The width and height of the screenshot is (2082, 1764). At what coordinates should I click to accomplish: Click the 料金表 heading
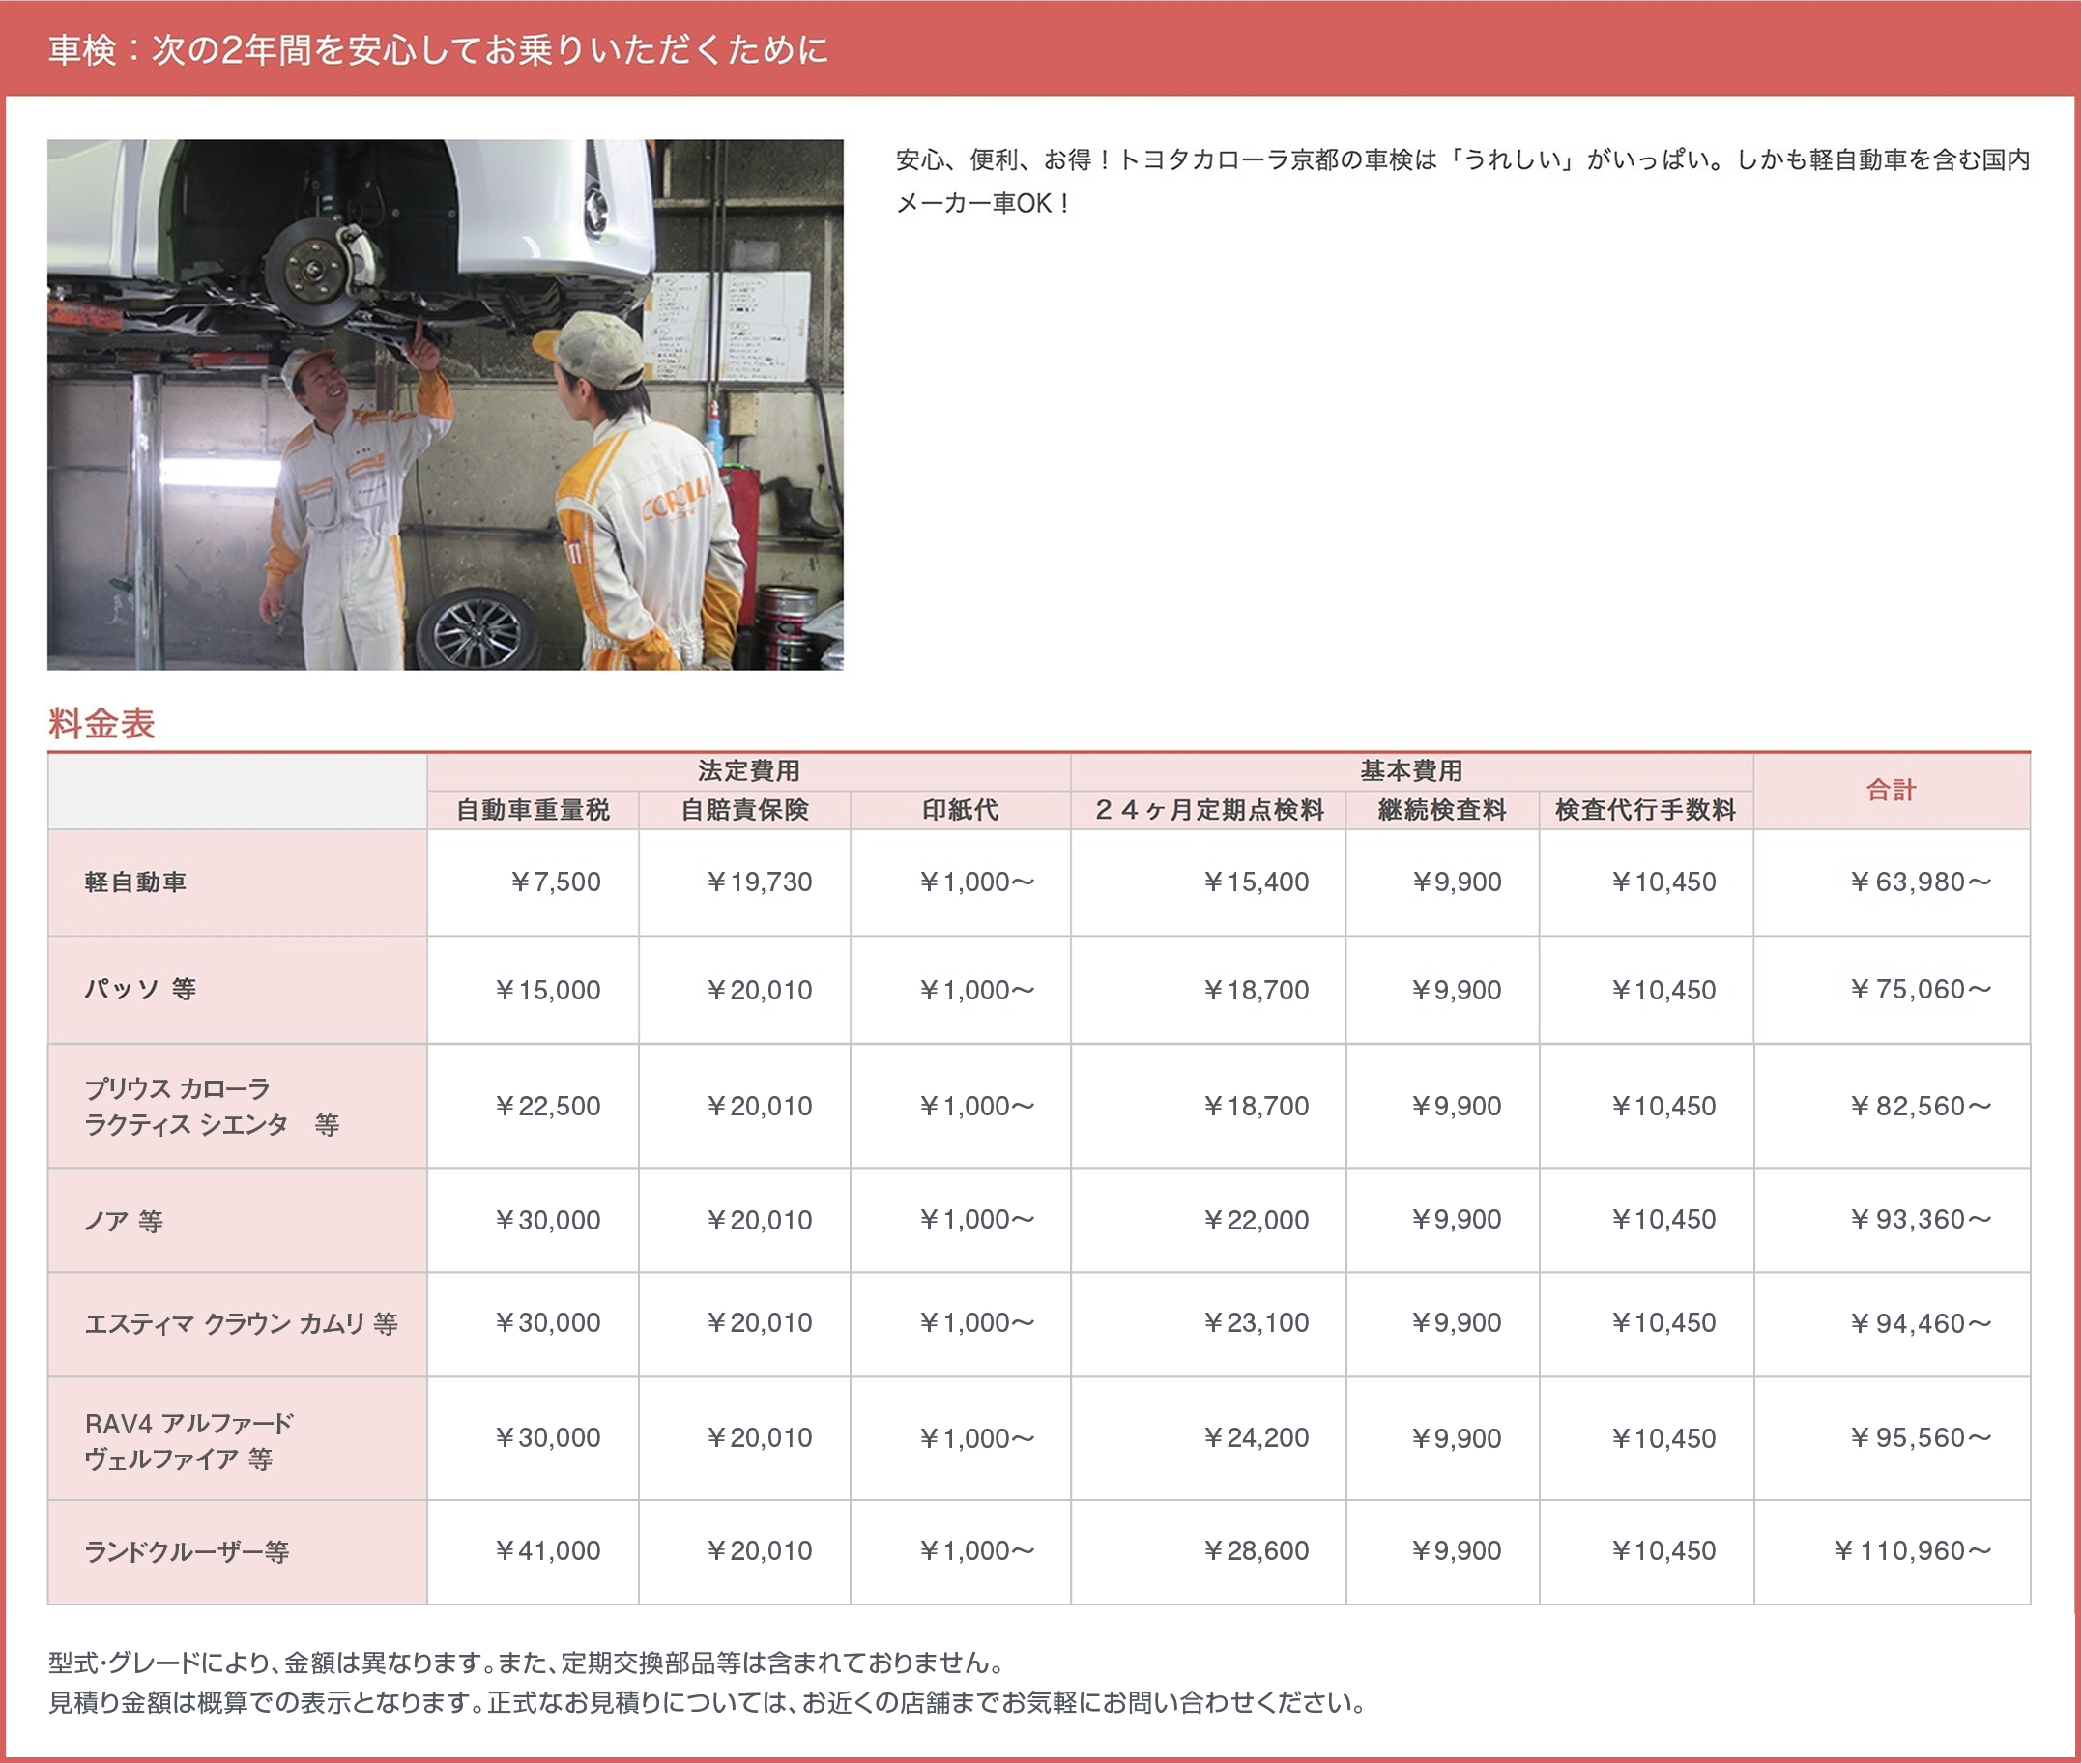coord(101,723)
